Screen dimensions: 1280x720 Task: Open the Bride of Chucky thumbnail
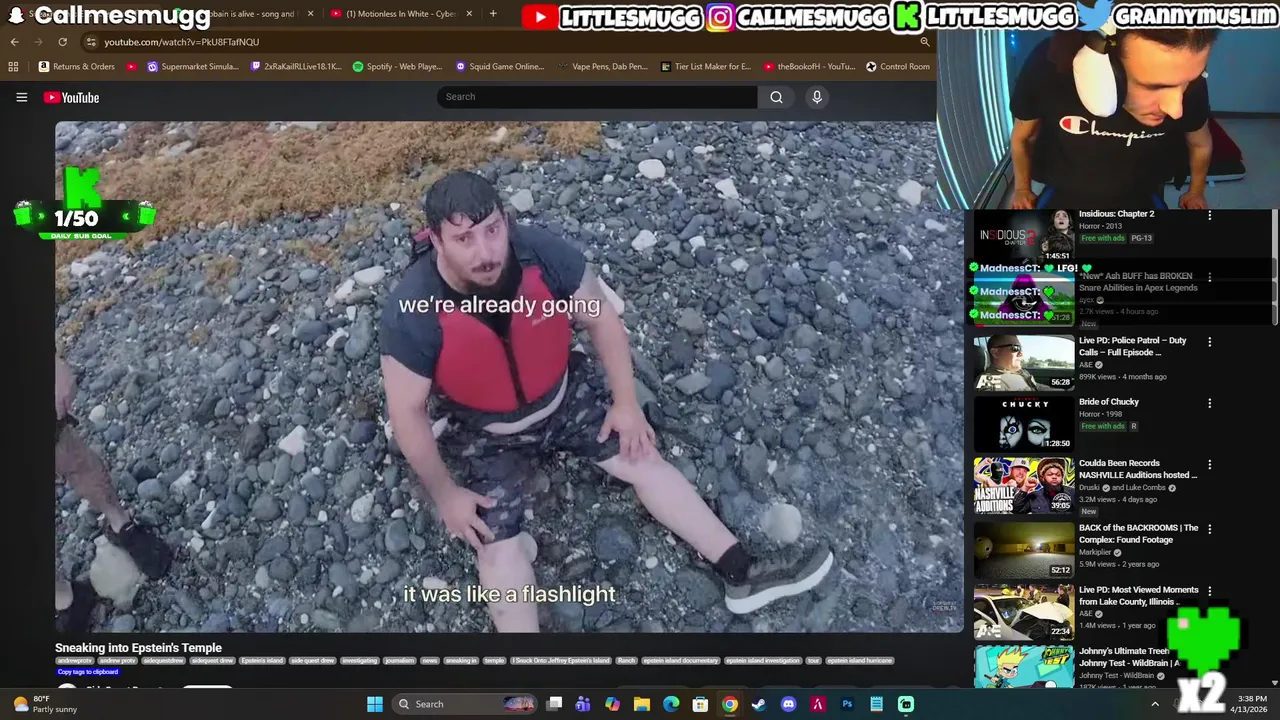[1023, 423]
